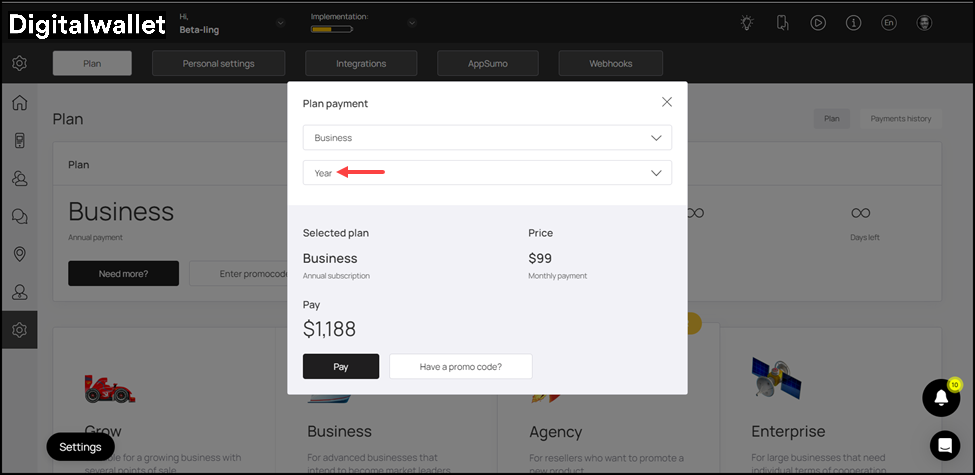Image resolution: width=975 pixels, height=475 pixels.
Task: Click the Have a promo code? button
Action: pos(460,367)
